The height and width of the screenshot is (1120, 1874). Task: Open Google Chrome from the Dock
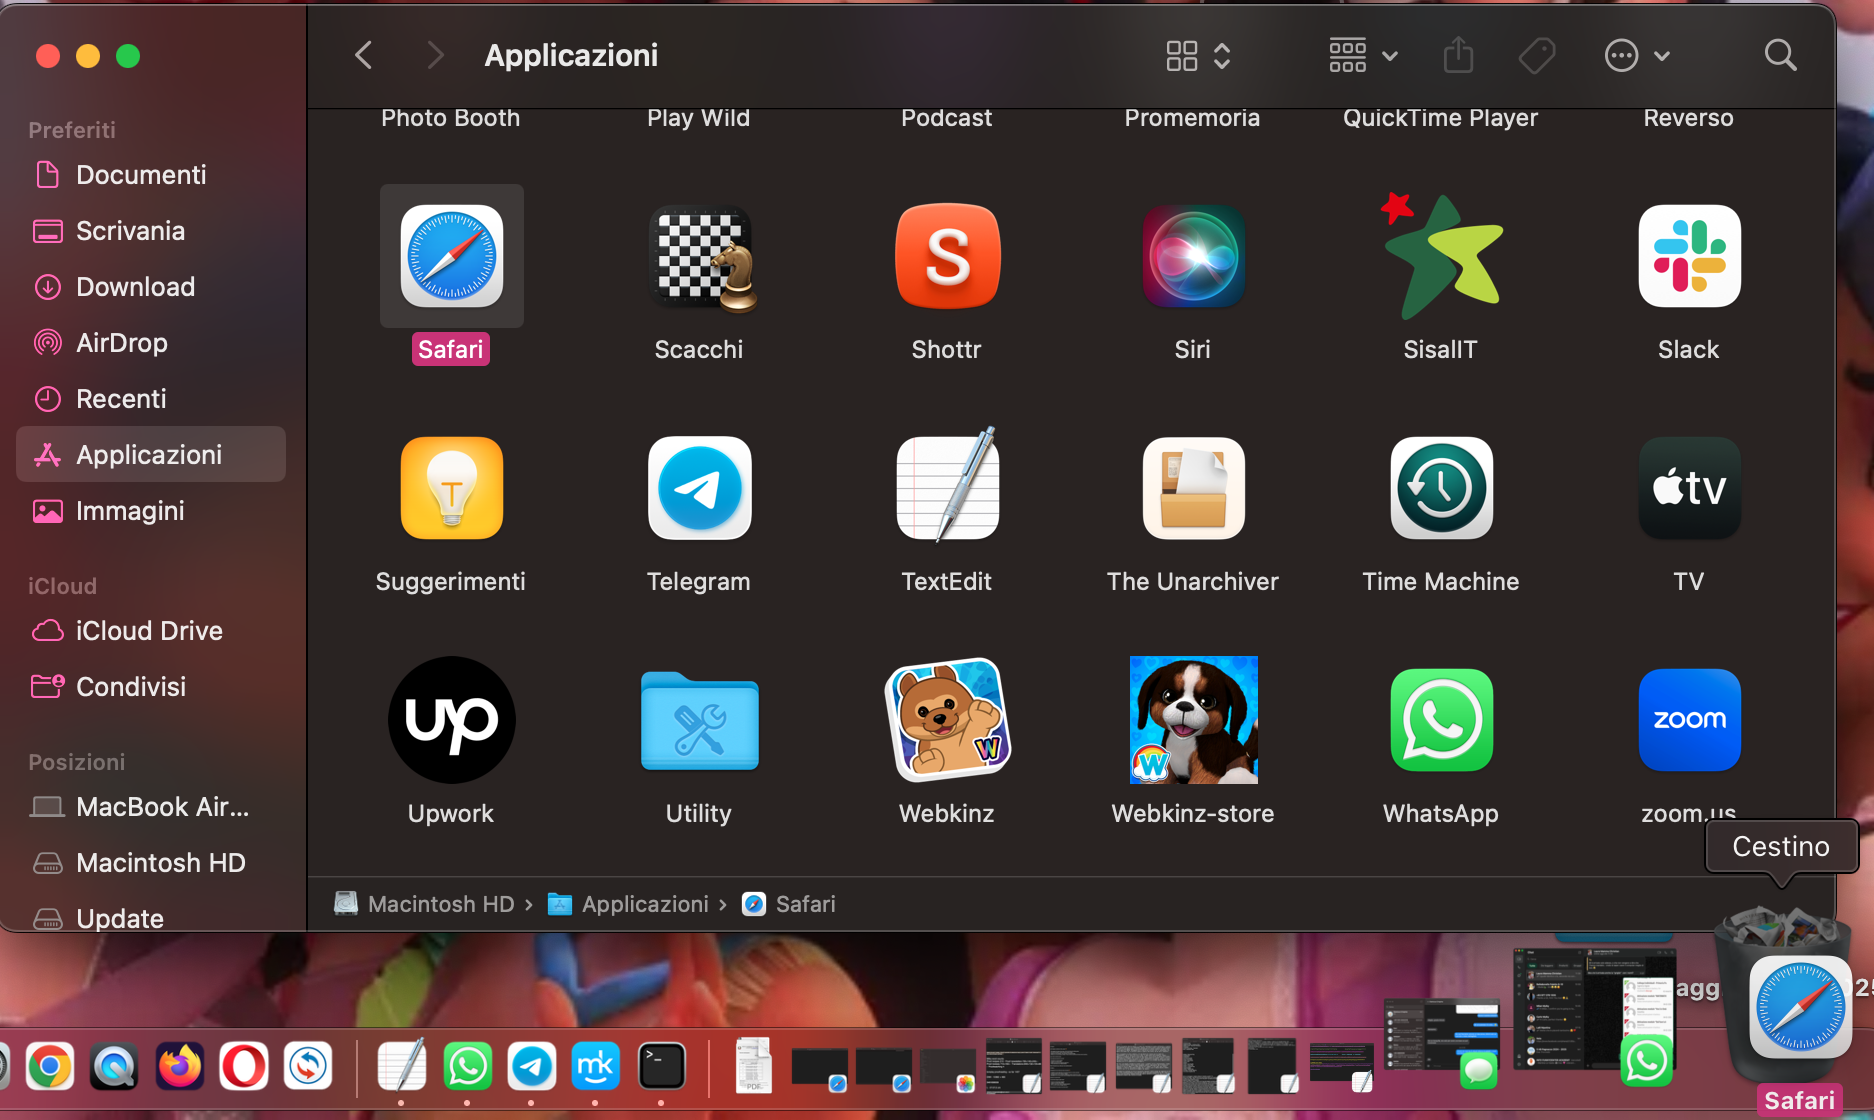(49, 1066)
